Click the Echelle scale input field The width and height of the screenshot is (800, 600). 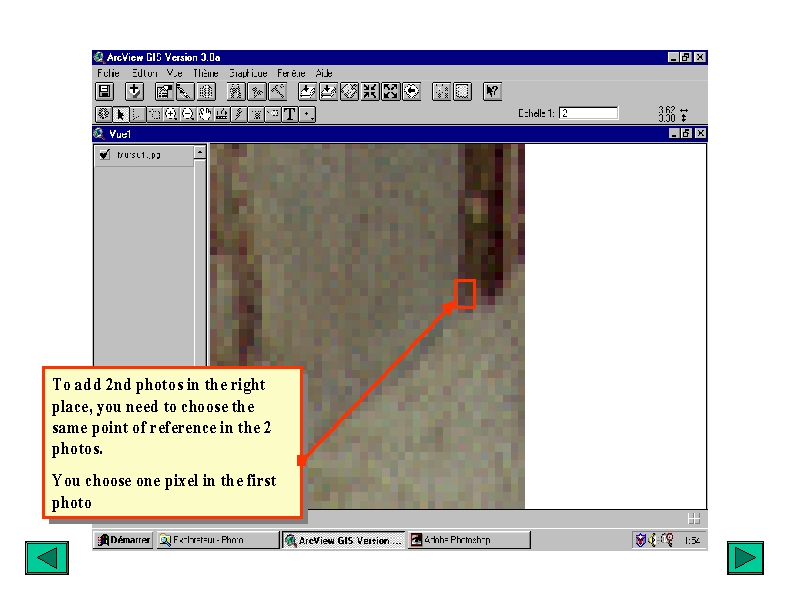pyautogui.click(x=588, y=113)
